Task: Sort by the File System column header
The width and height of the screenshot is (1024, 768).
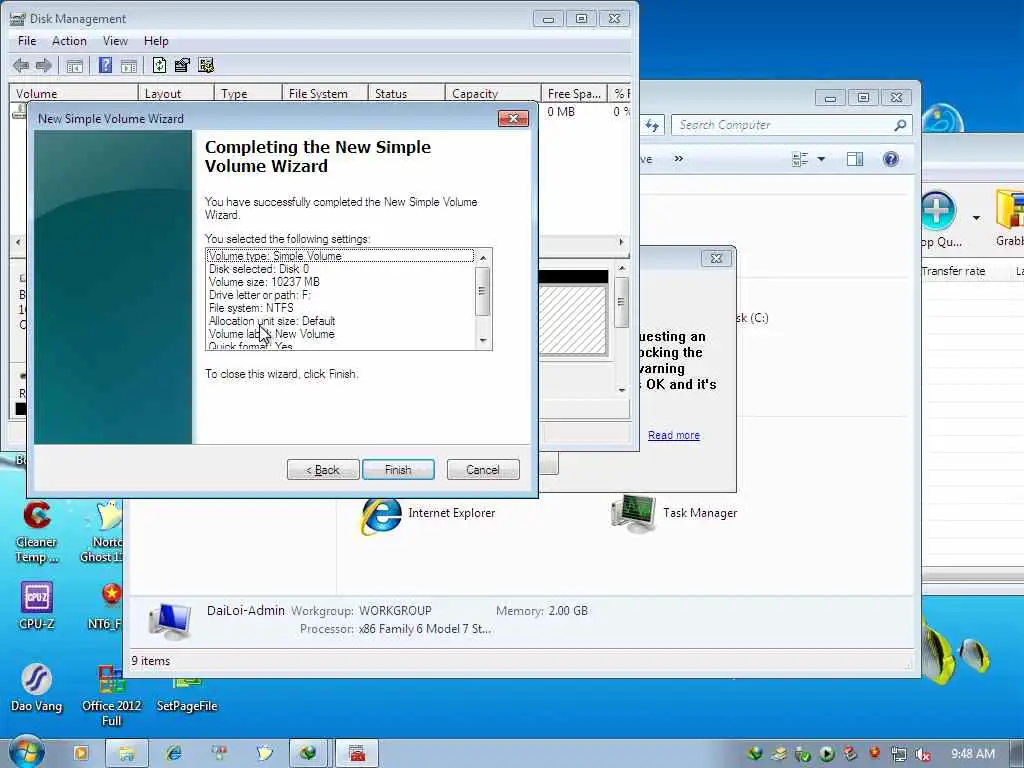Action: pos(325,93)
